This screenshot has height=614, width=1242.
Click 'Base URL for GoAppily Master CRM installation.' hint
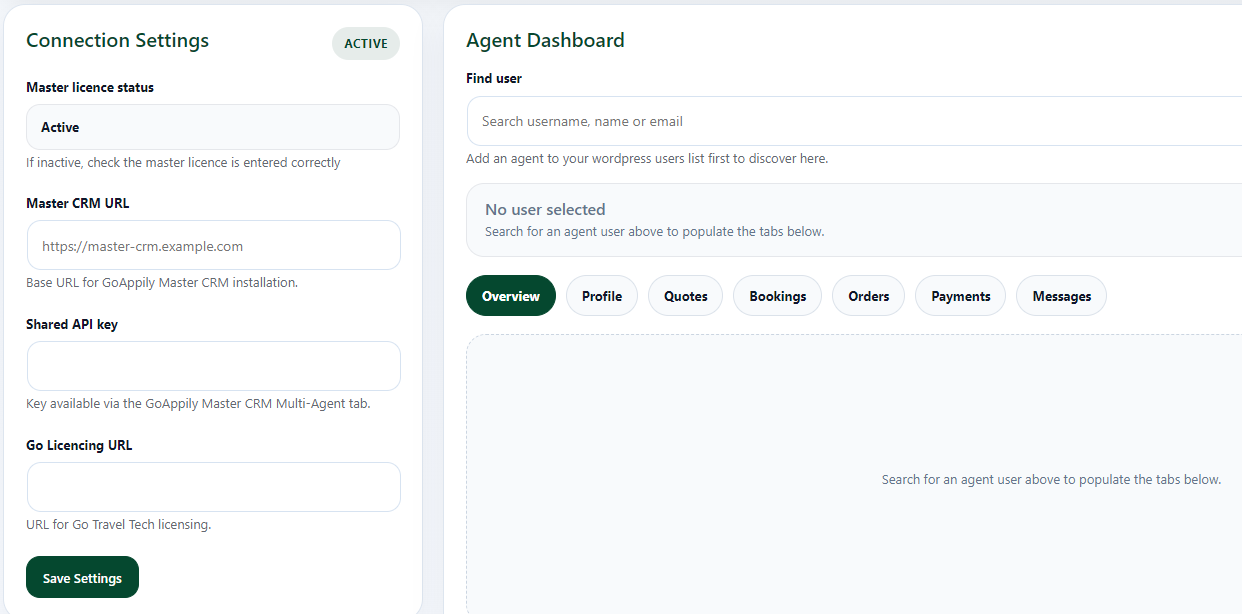(x=162, y=283)
